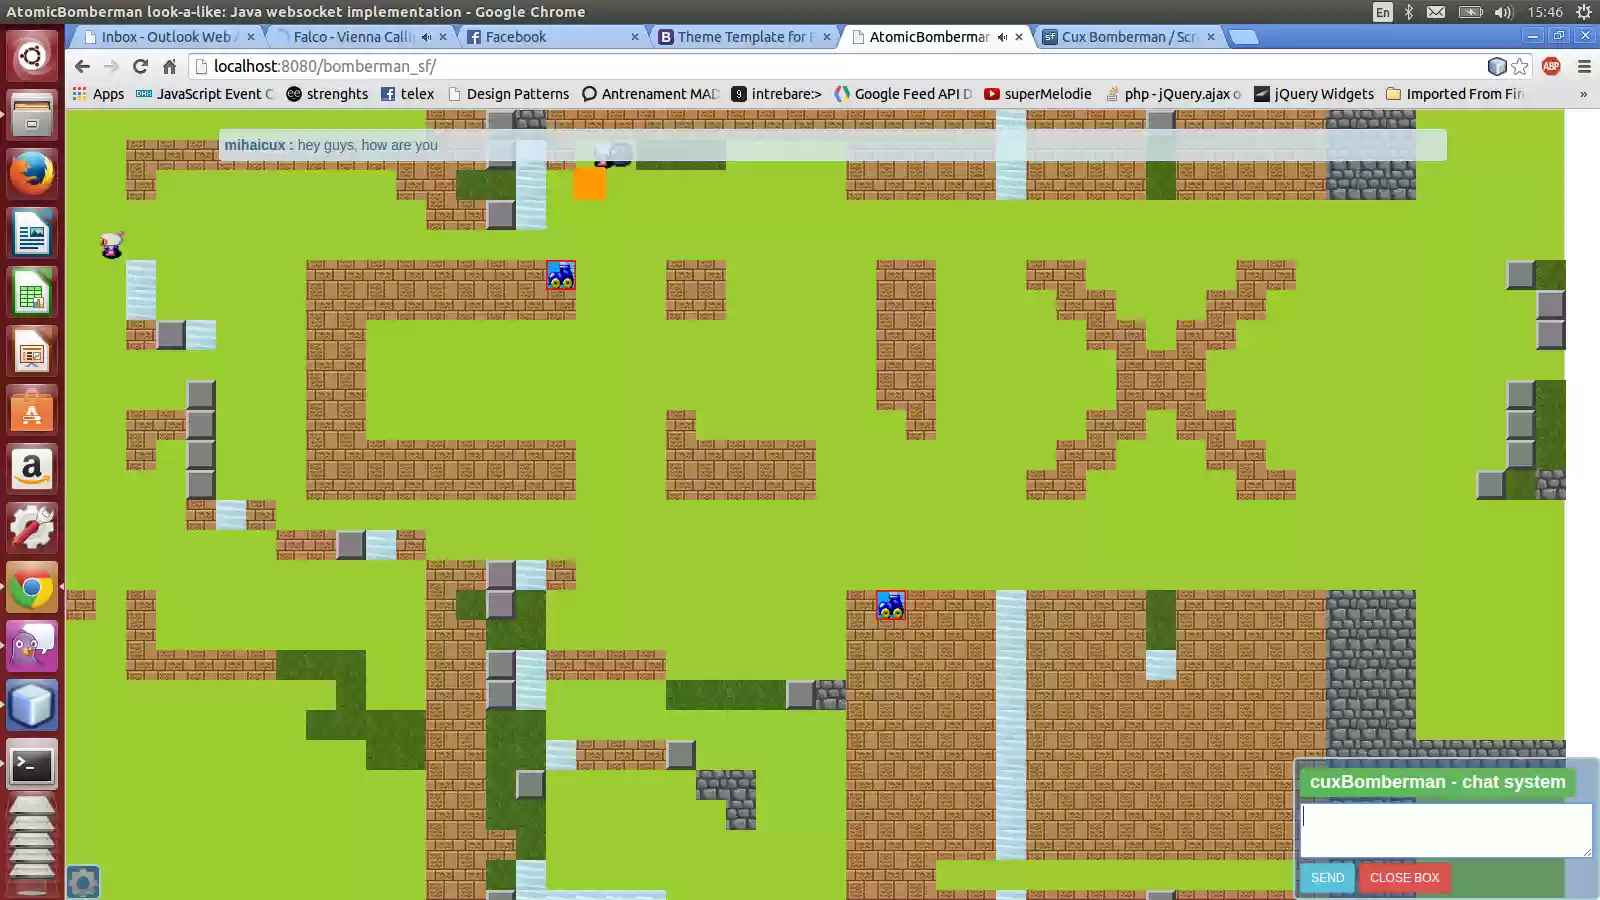The height and width of the screenshot is (900, 1600).
Task: Reload the bomberman_sf page
Action: tap(139, 66)
